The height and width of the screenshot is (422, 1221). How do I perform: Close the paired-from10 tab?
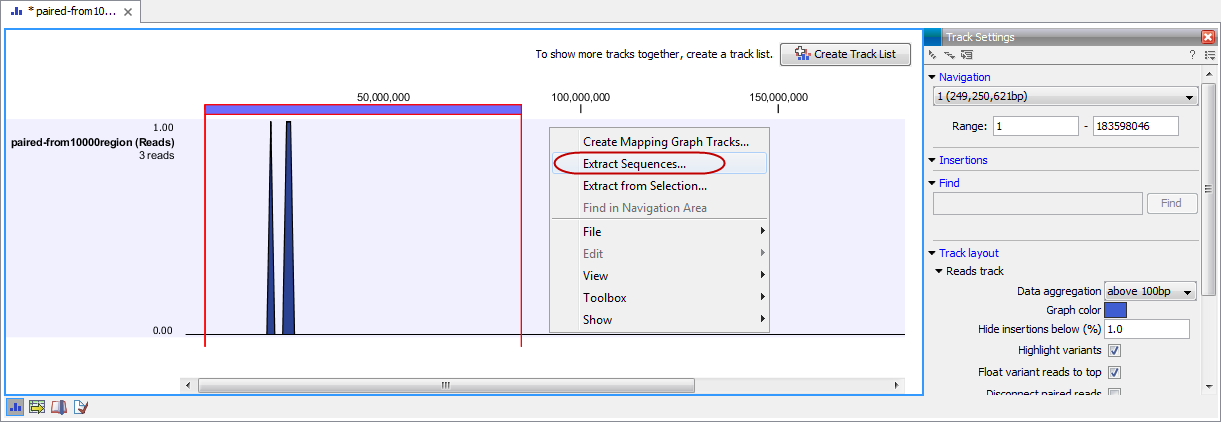coord(128,12)
